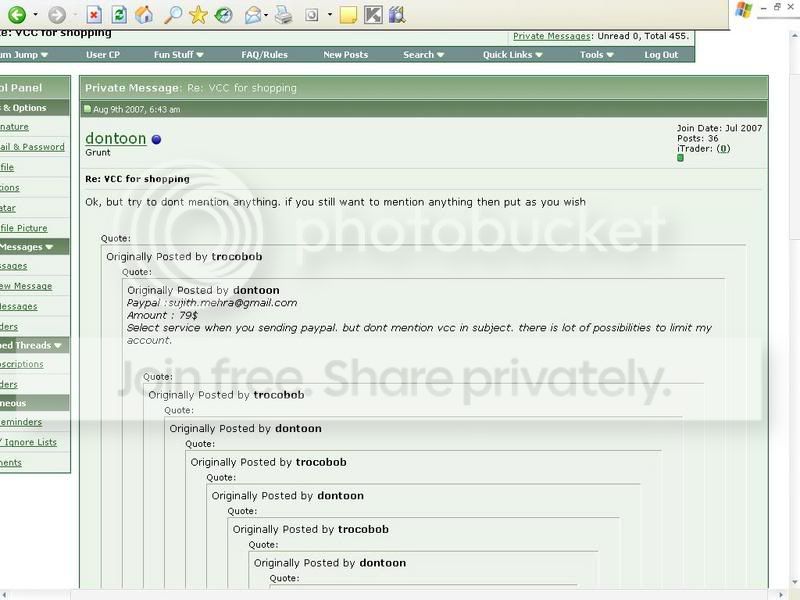Click the 'Re: VCC for shopping' message title
The width and height of the screenshot is (800, 600).
point(137,179)
